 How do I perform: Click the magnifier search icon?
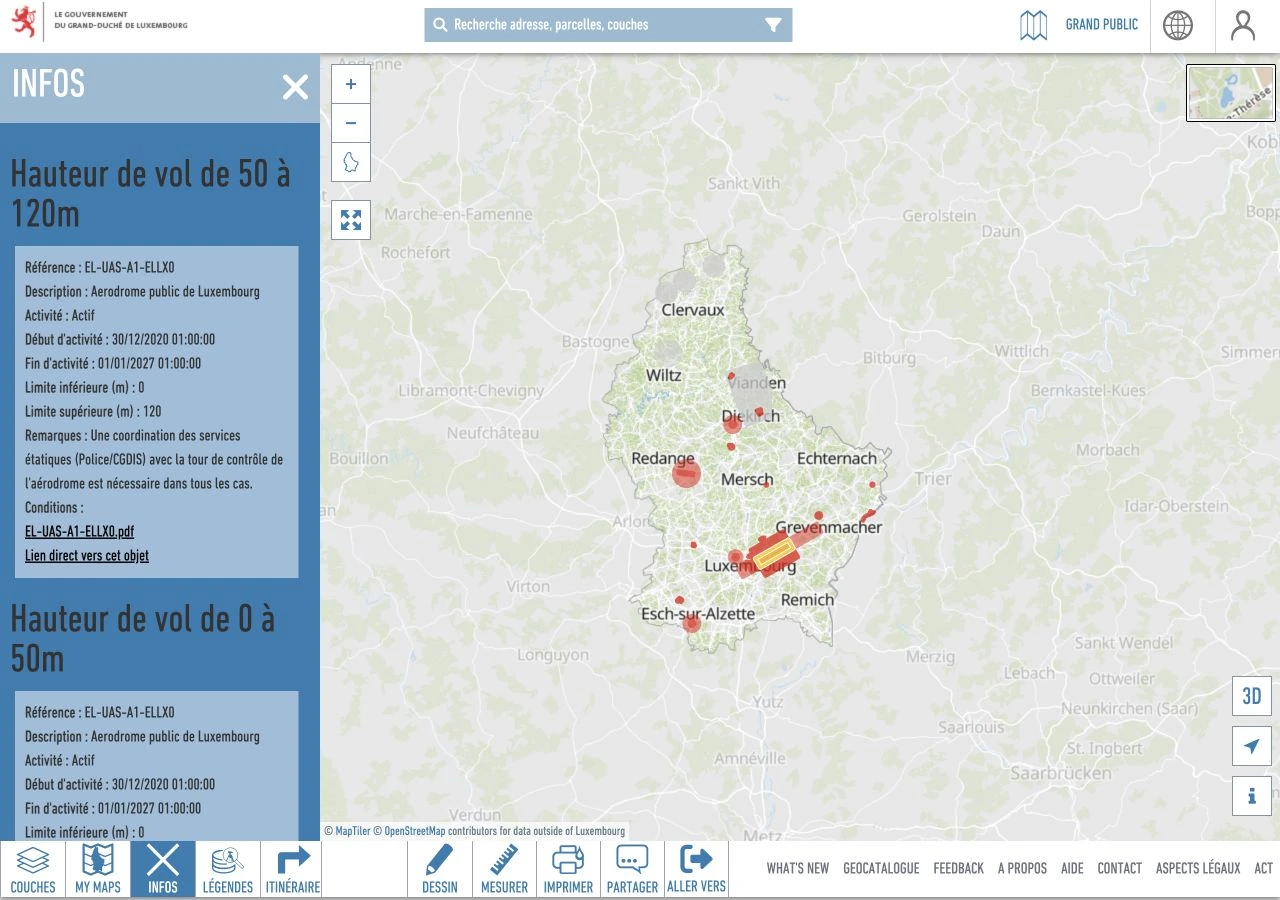coord(440,25)
